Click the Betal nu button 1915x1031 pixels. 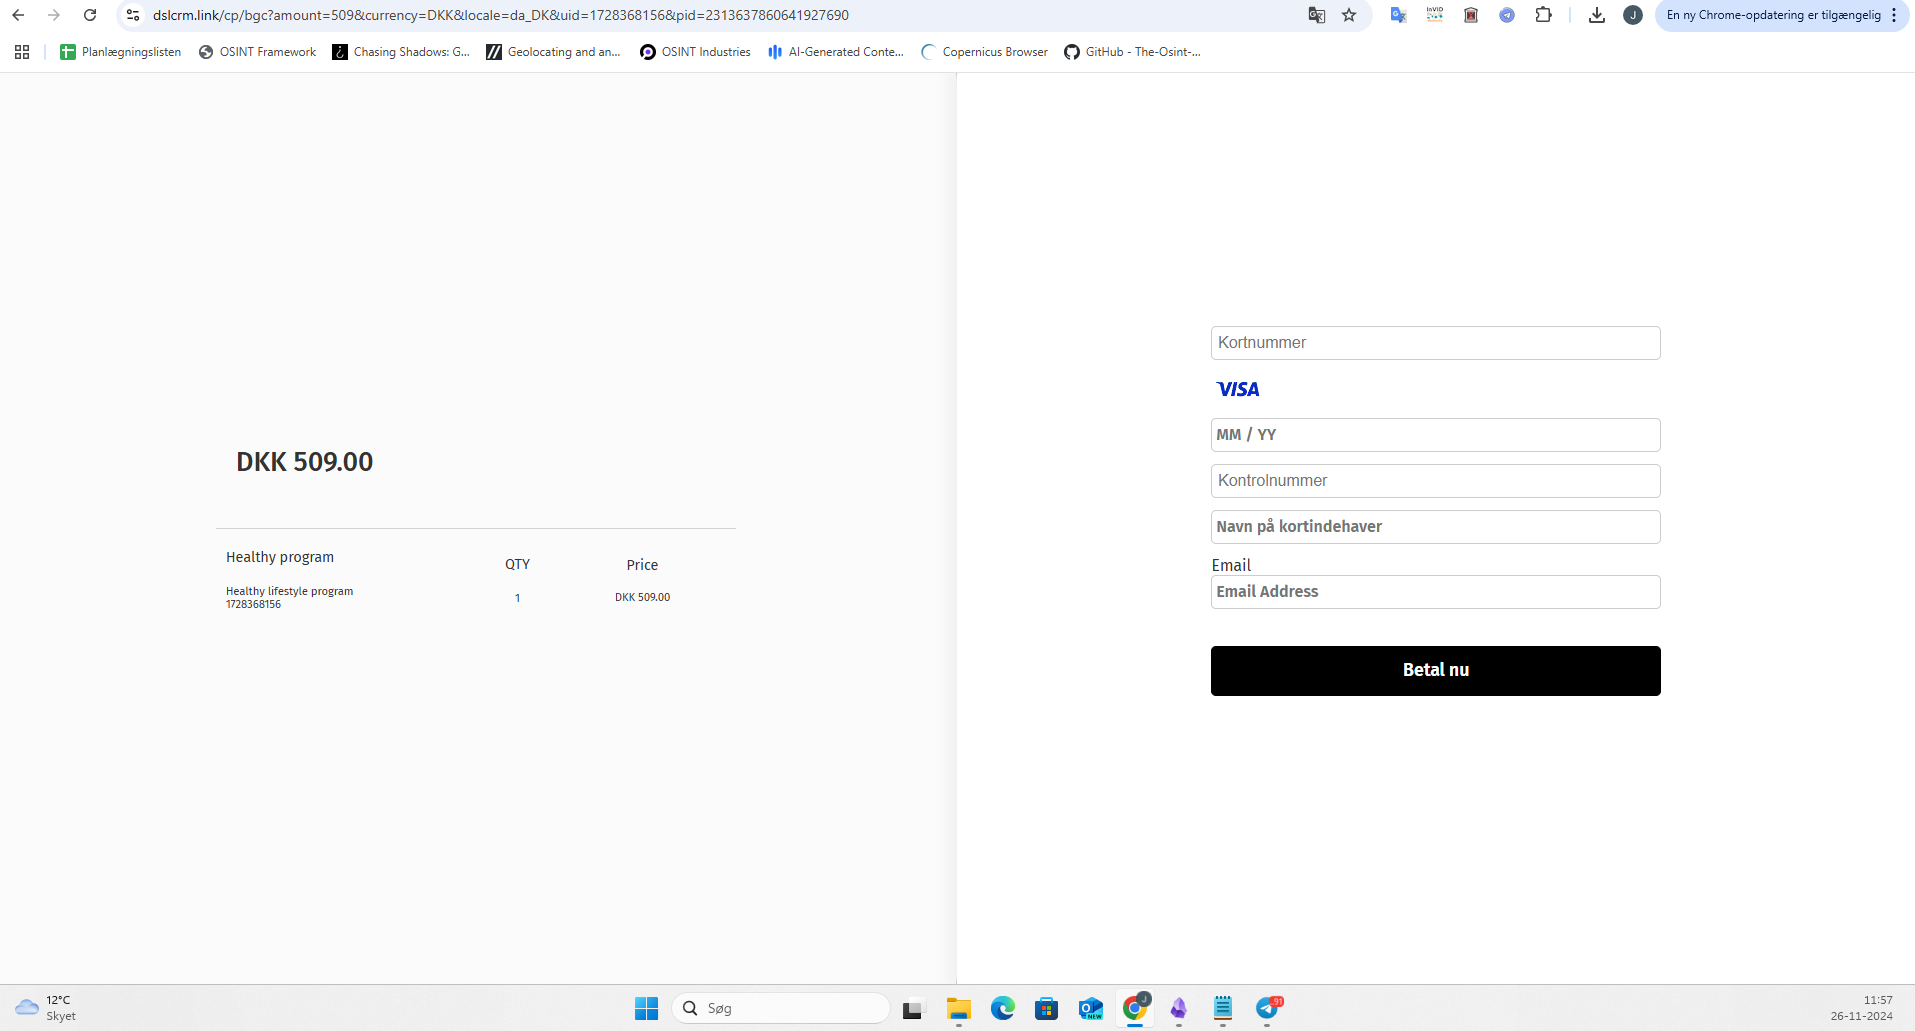[x=1435, y=670]
